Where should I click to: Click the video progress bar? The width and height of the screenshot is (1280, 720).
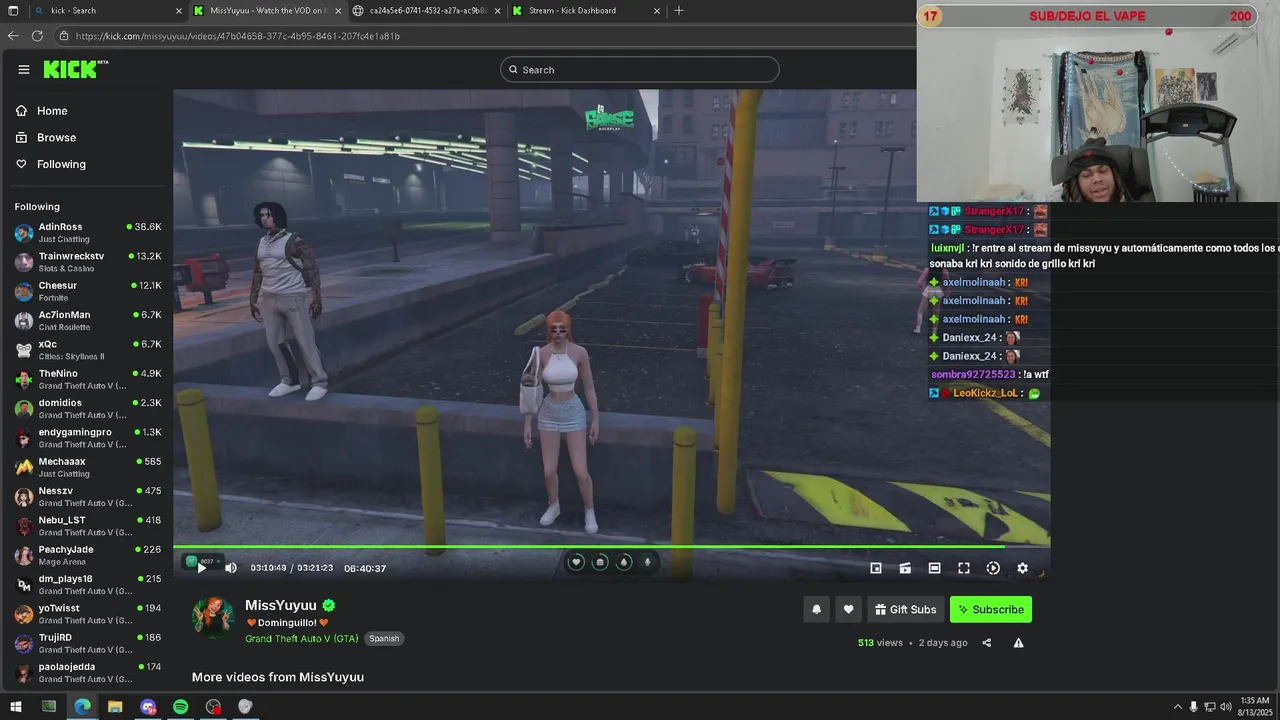[x=611, y=546]
